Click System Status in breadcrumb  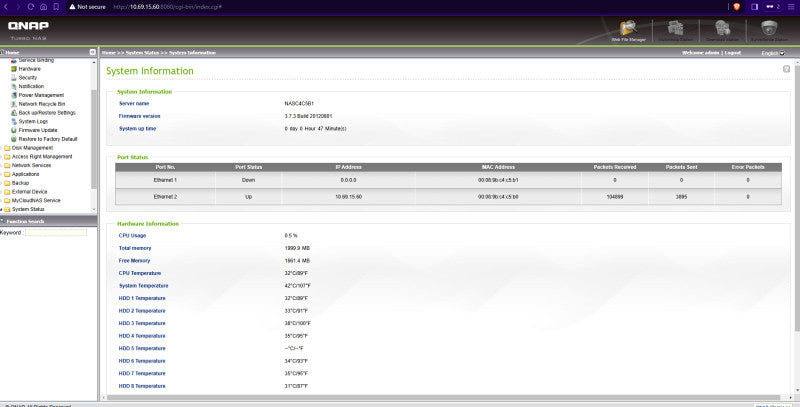coord(142,53)
